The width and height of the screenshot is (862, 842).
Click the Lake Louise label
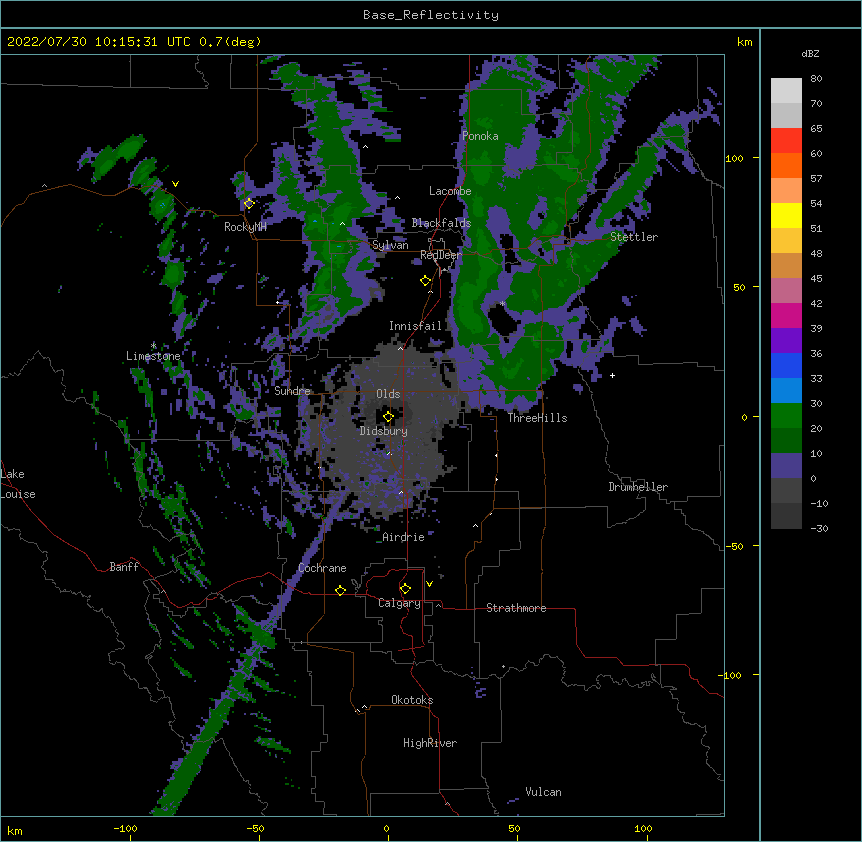click(16, 484)
